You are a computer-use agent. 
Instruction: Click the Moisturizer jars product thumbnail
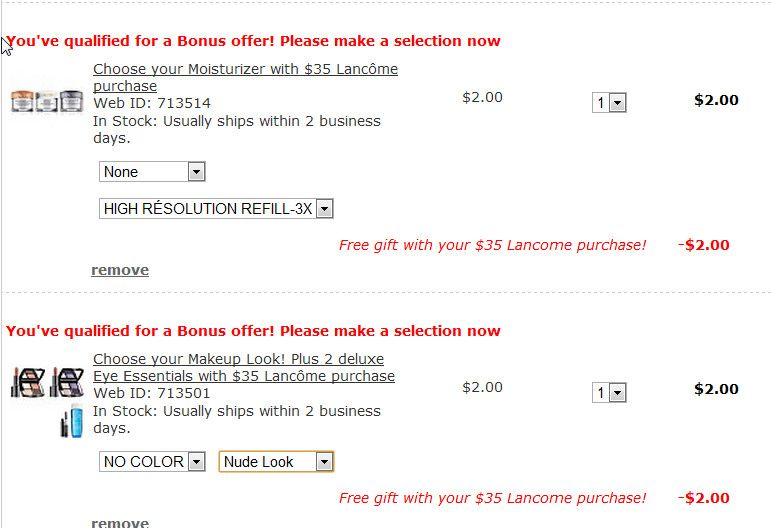tap(46, 101)
